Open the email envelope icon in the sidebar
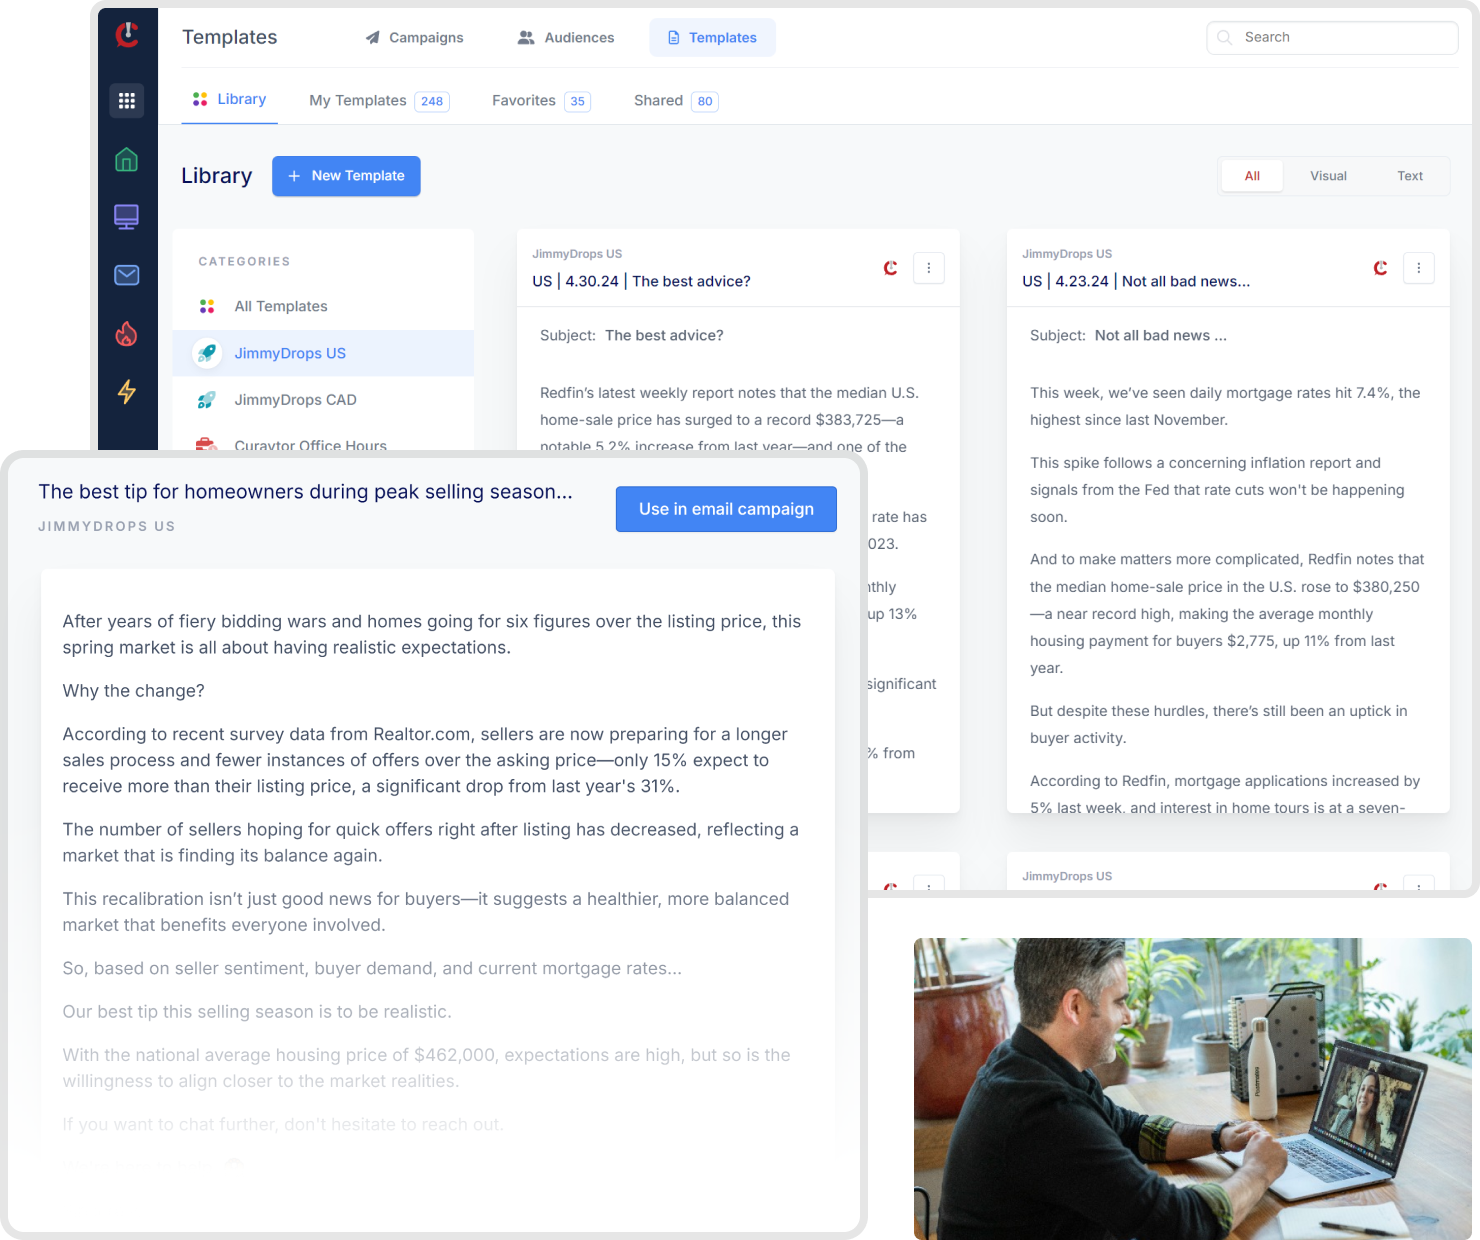Image resolution: width=1480 pixels, height=1240 pixels. tap(126, 275)
